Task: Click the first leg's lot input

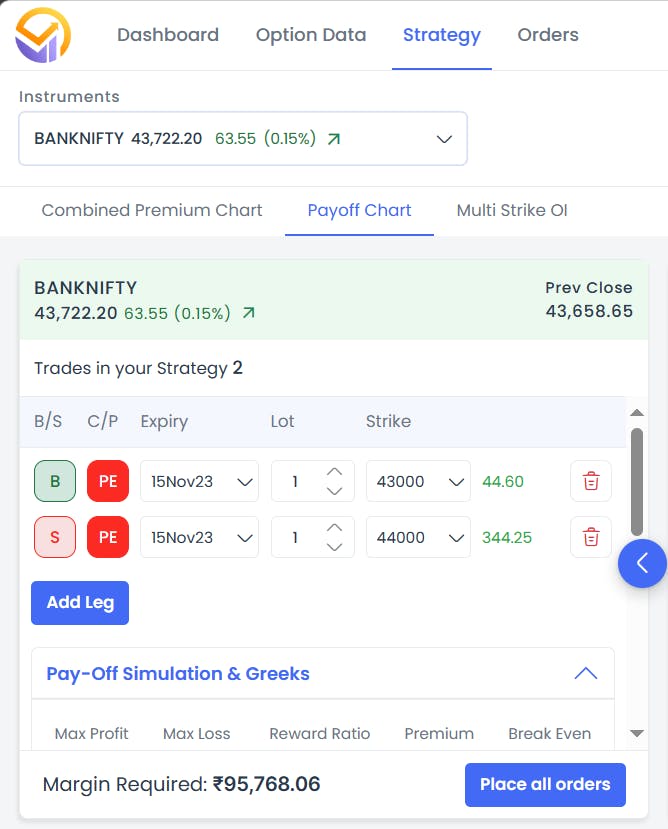Action: click(297, 481)
